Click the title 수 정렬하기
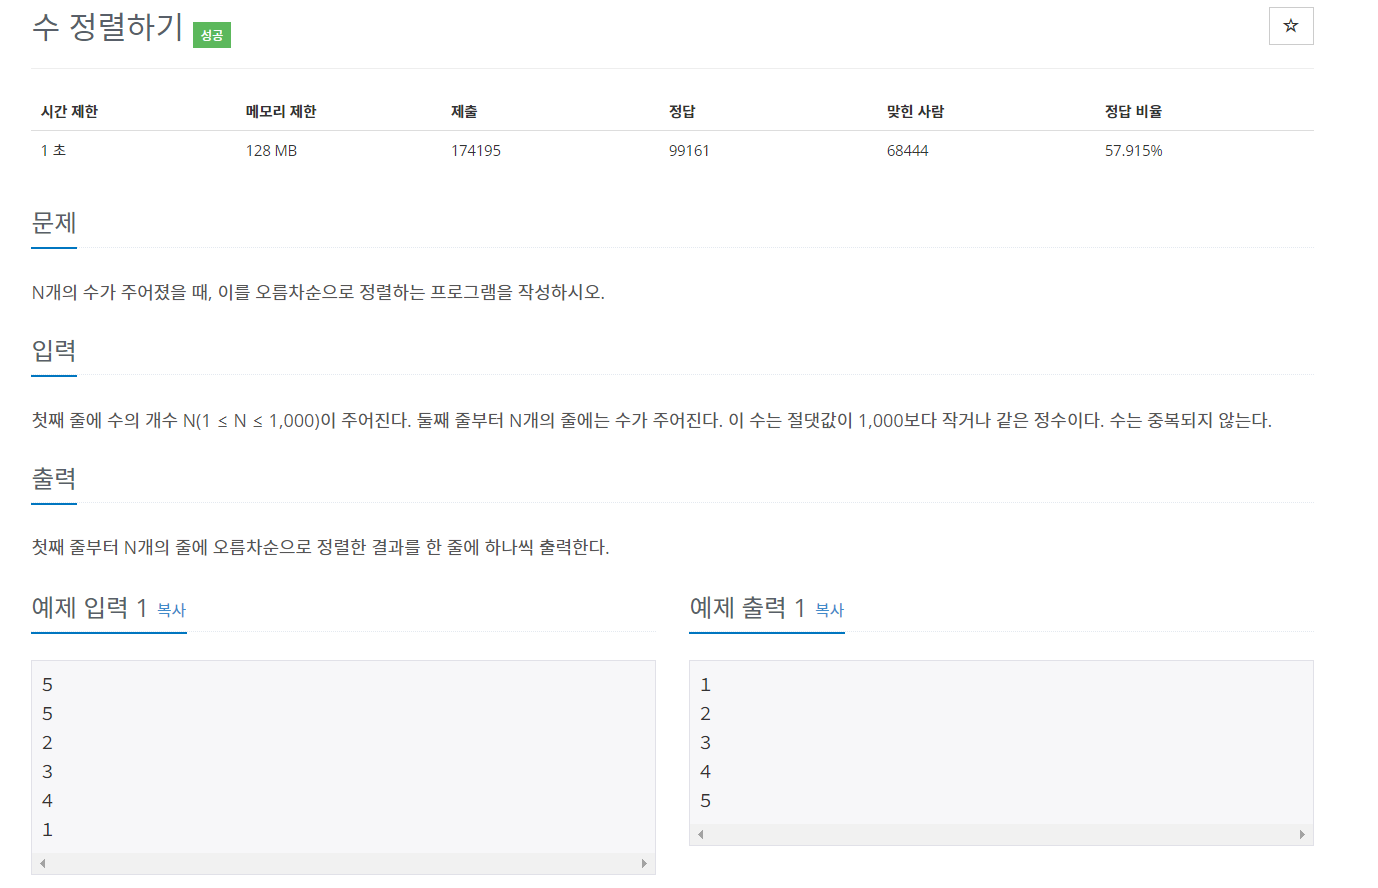 tap(107, 27)
